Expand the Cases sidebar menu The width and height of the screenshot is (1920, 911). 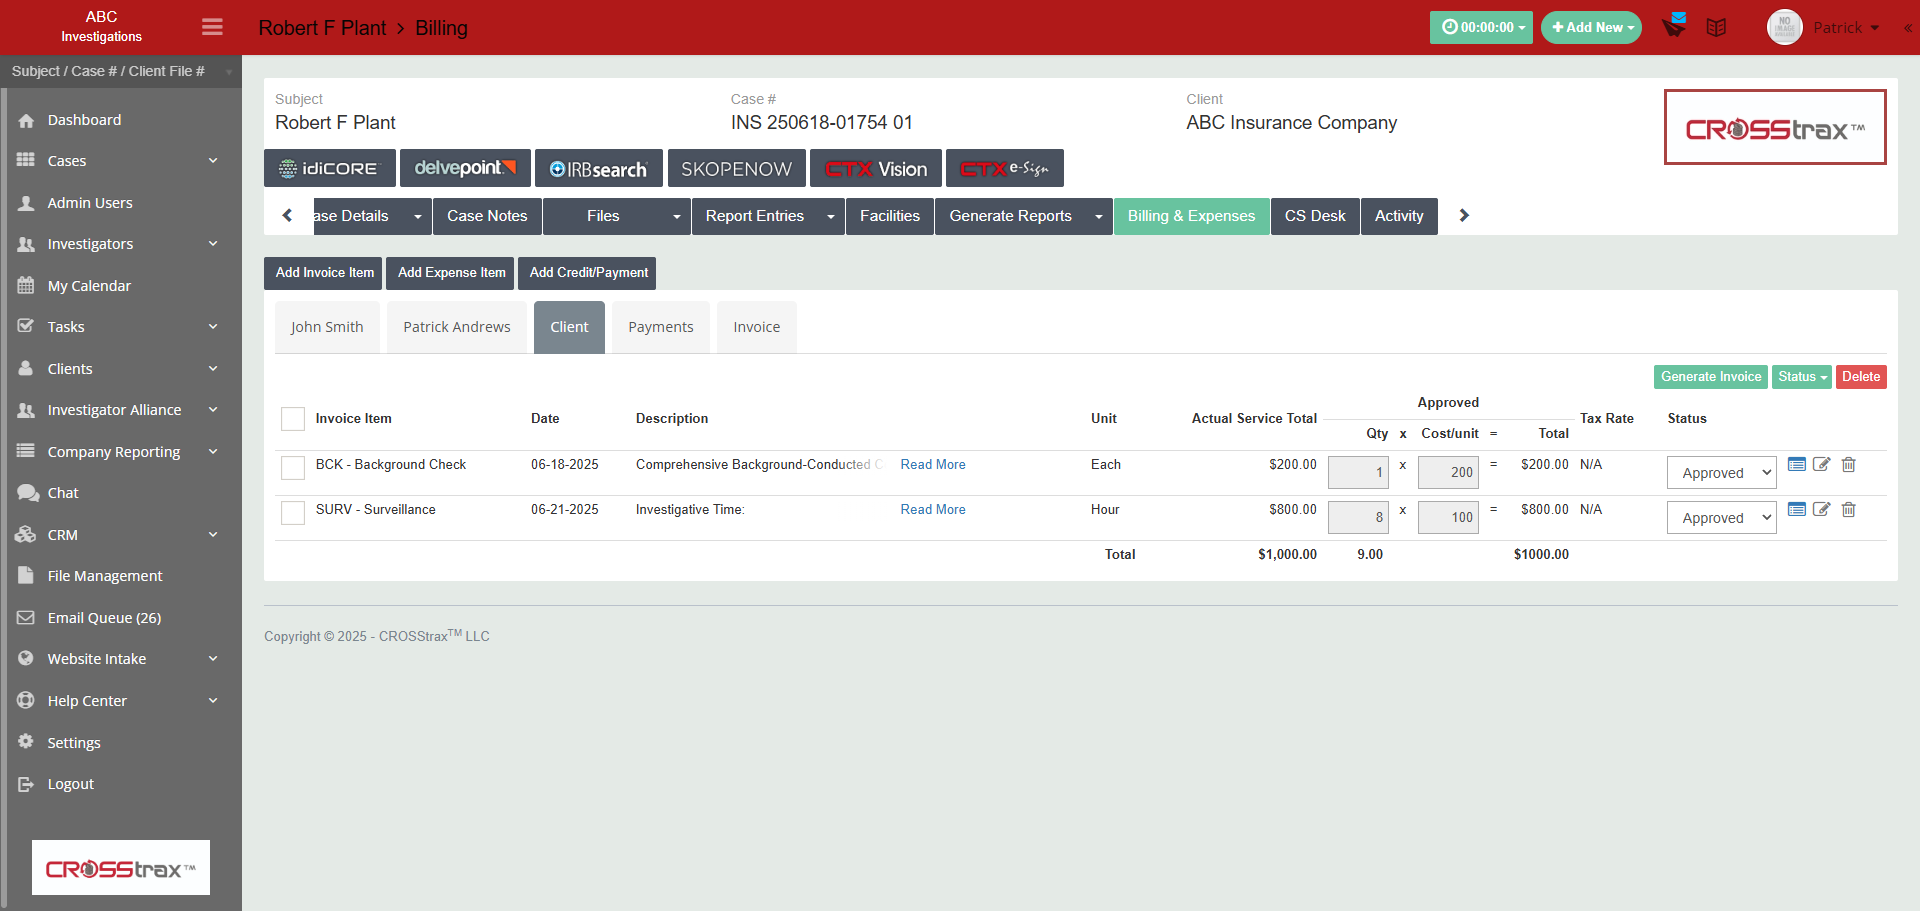point(120,161)
